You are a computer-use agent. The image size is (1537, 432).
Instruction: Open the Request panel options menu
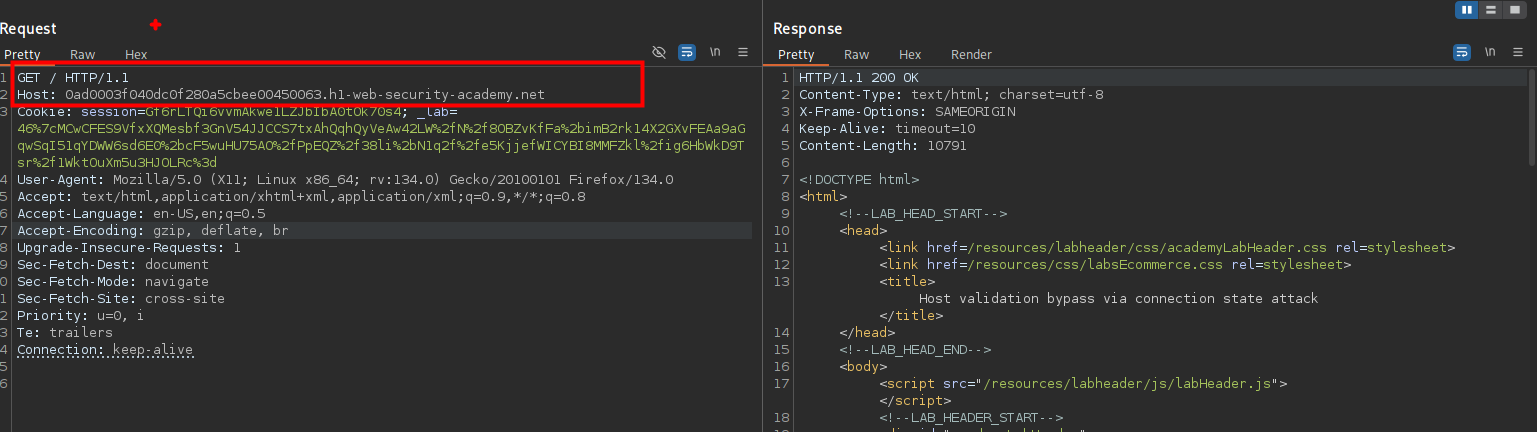[743, 52]
